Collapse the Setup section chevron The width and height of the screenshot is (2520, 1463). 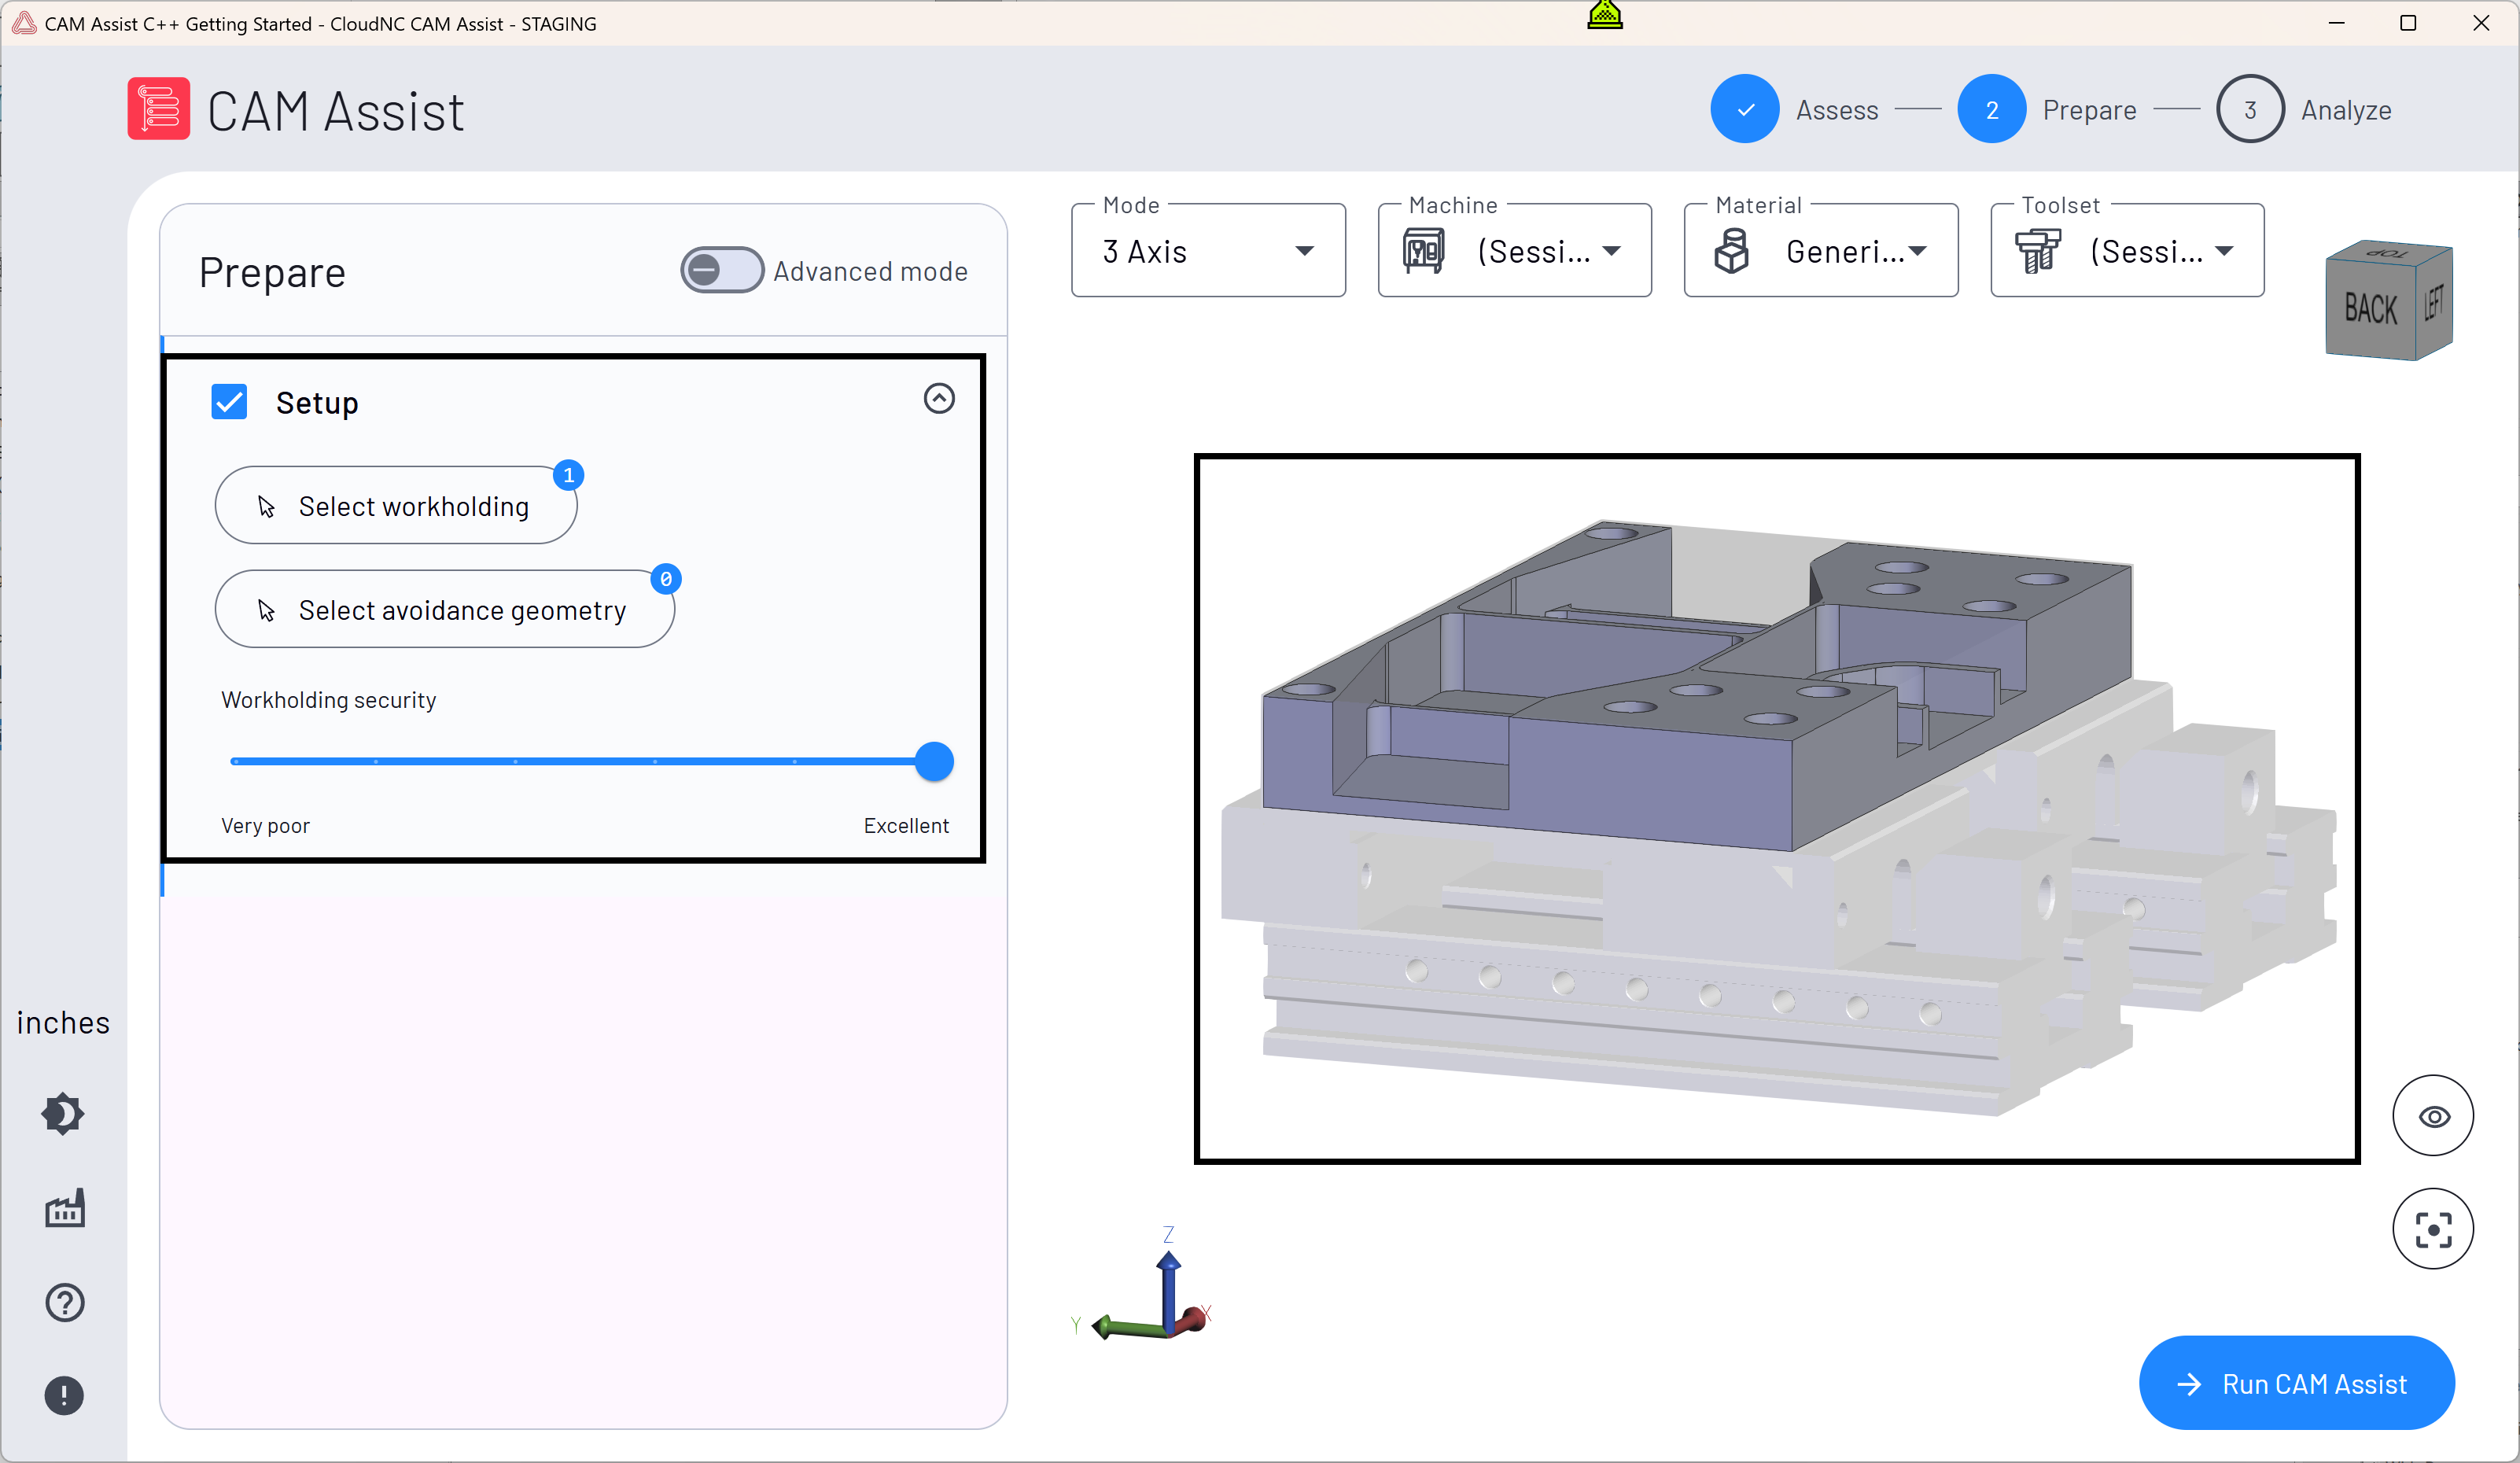pos(939,399)
